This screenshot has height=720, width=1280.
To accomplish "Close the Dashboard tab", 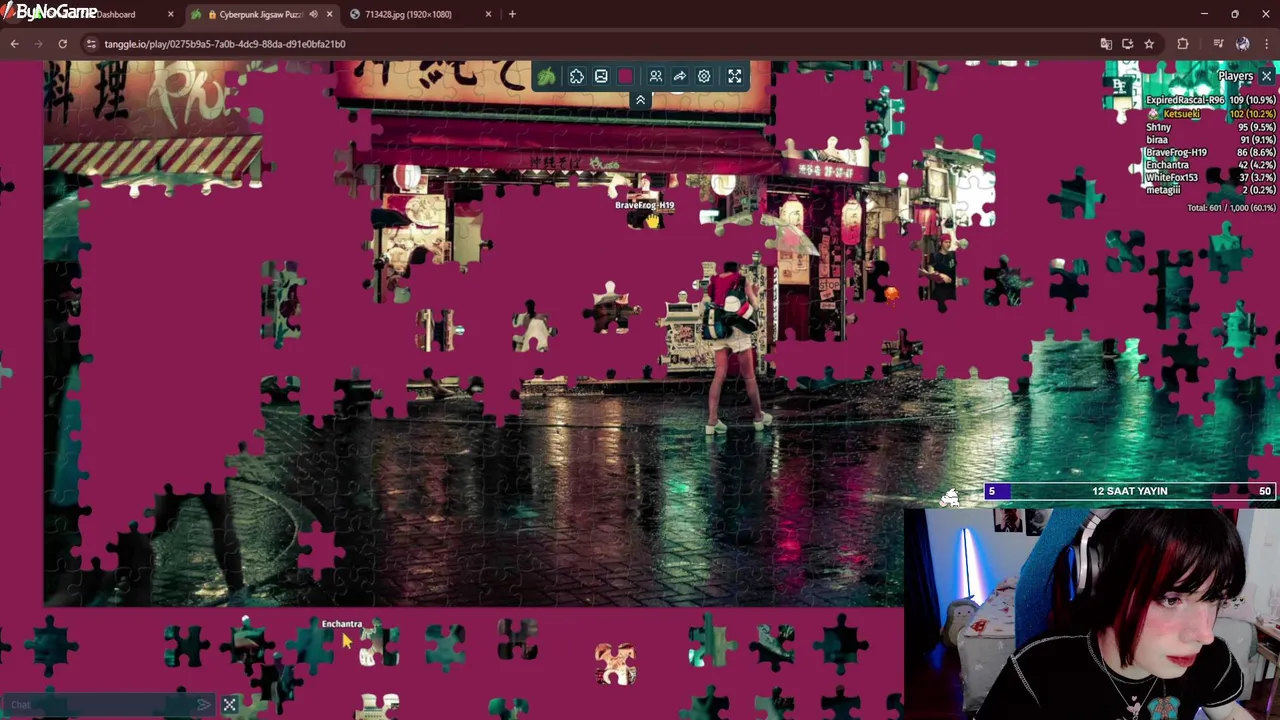I will 170,14.
